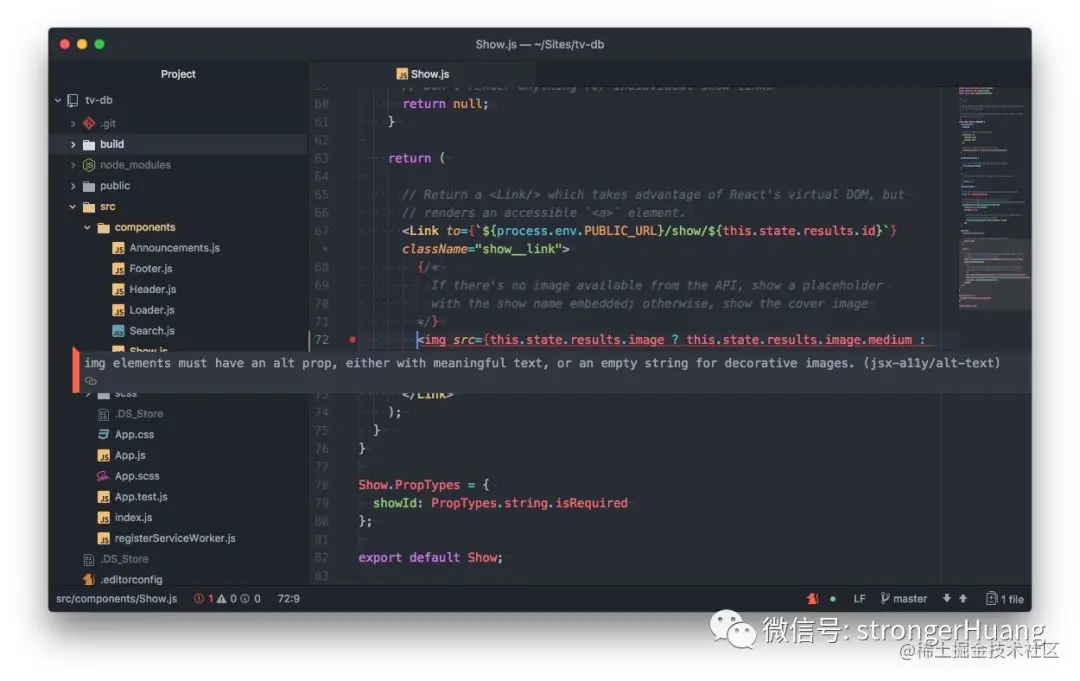Click the JS icon beside Loader.js
The width and height of the screenshot is (1080, 681).
(x=118, y=310)
